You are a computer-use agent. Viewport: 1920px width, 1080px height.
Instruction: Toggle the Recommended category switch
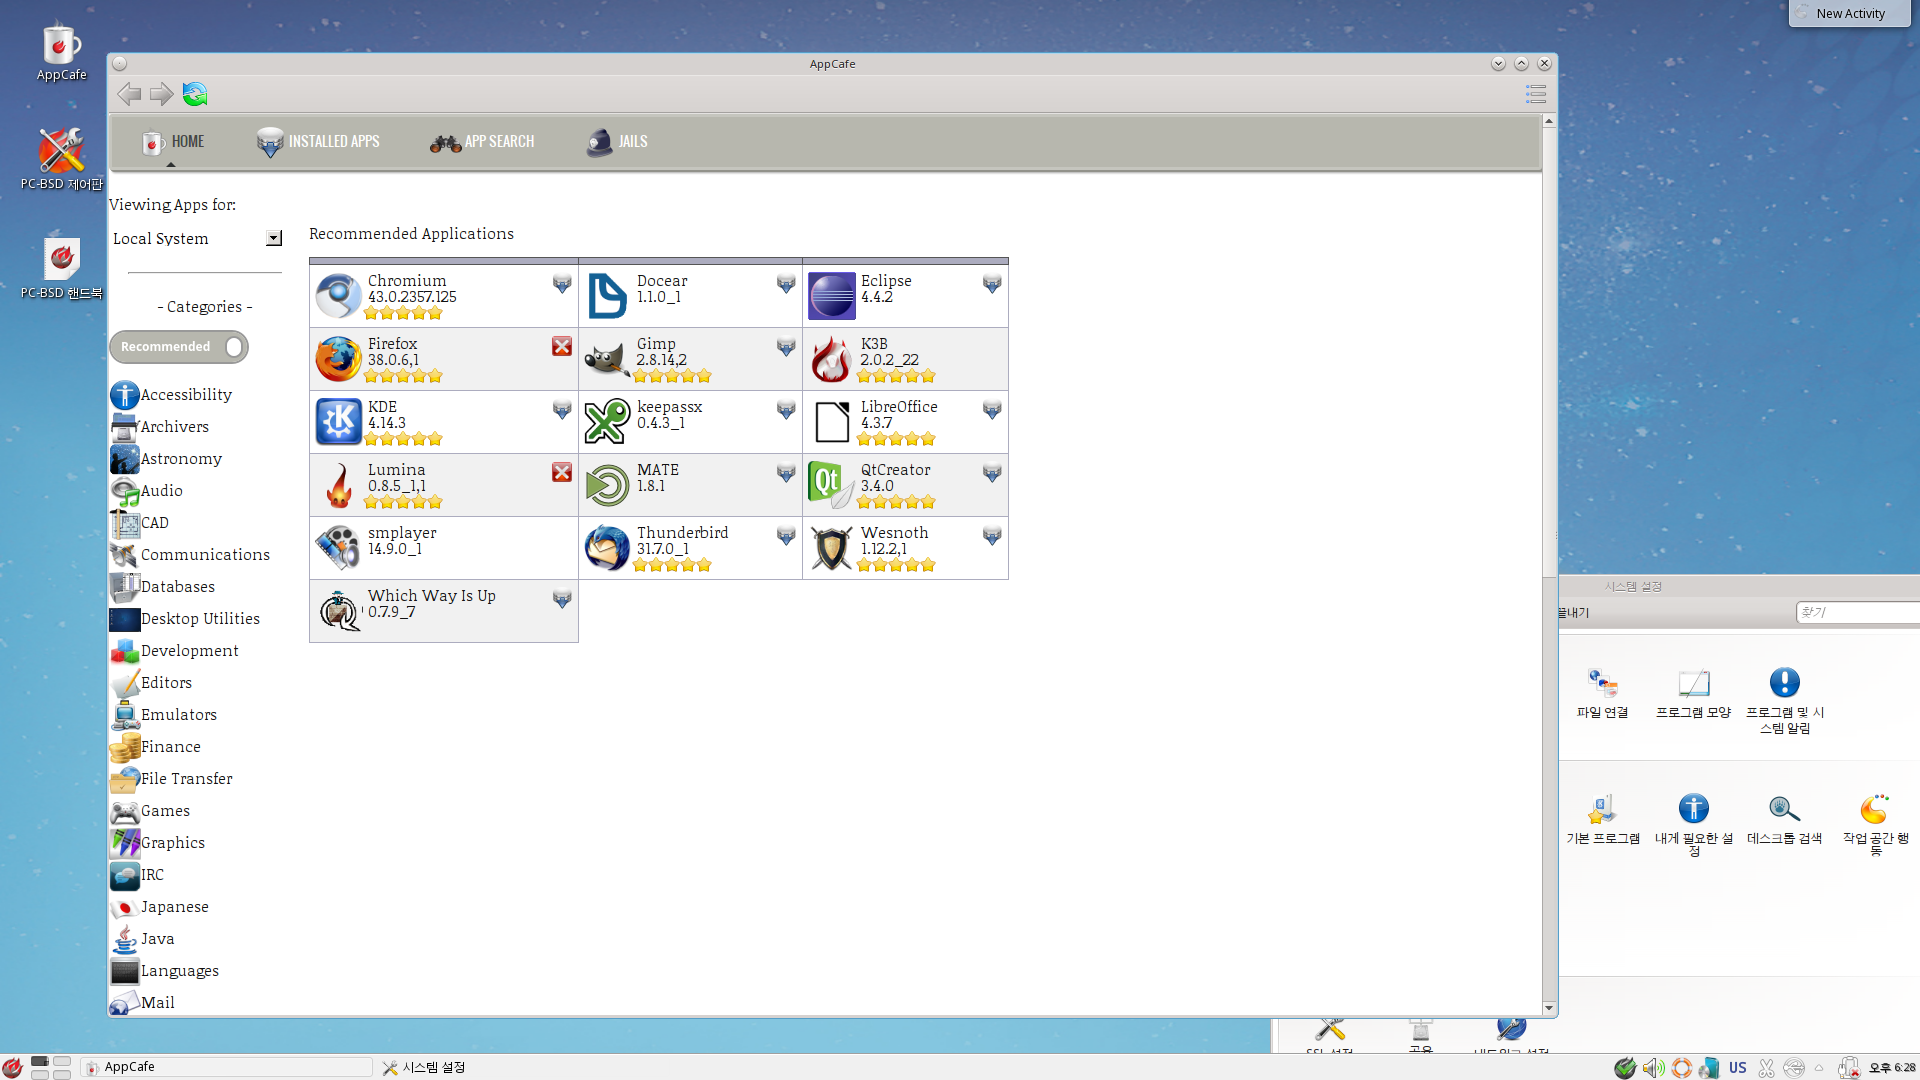pyautogui.click(x=179, y=347)
